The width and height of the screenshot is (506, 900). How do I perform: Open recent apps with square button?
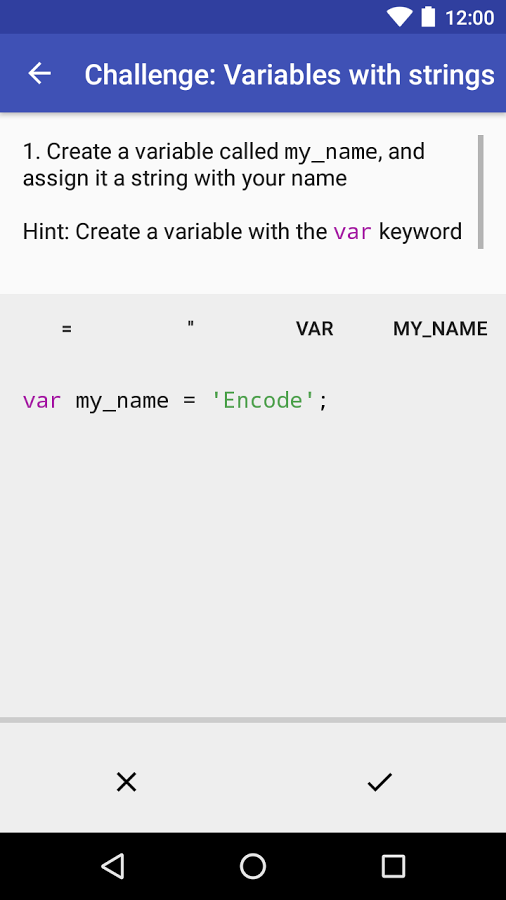point(394,866)
